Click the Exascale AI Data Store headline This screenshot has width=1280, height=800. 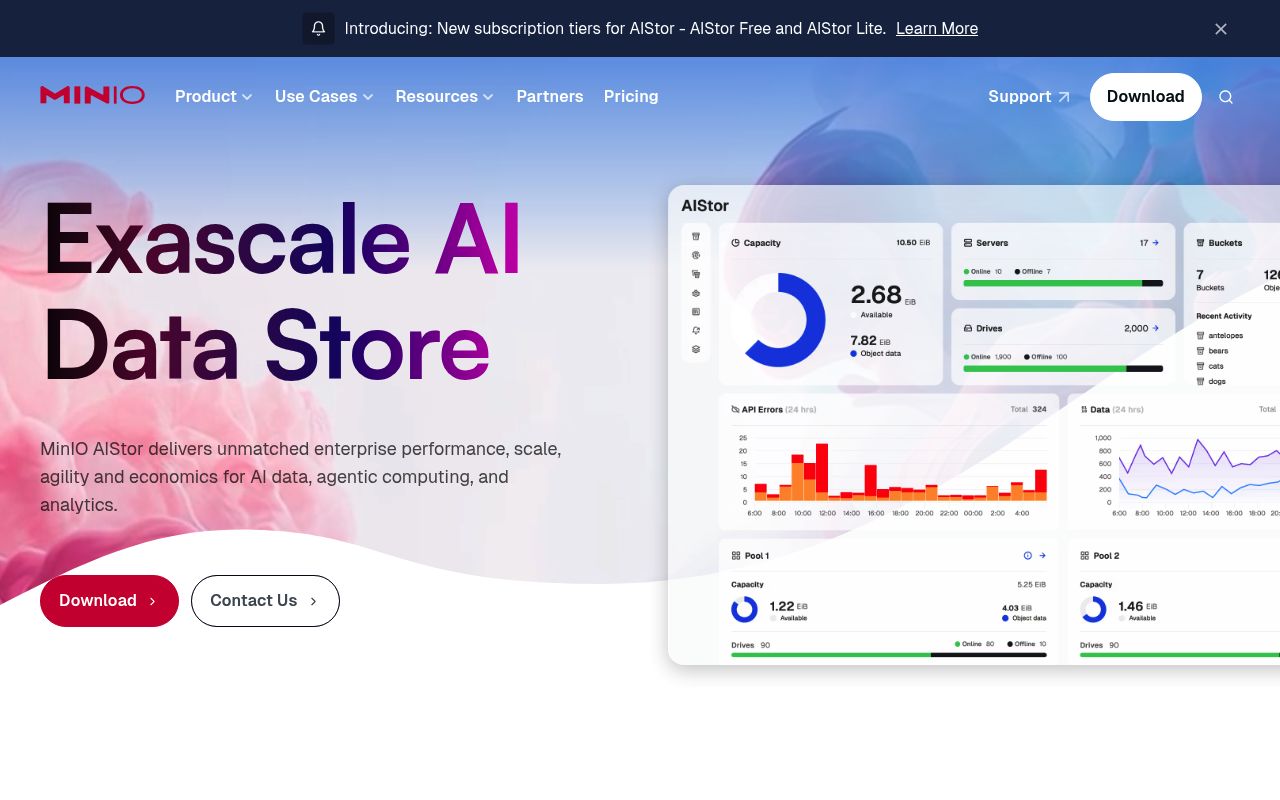(x=281, y=292)
